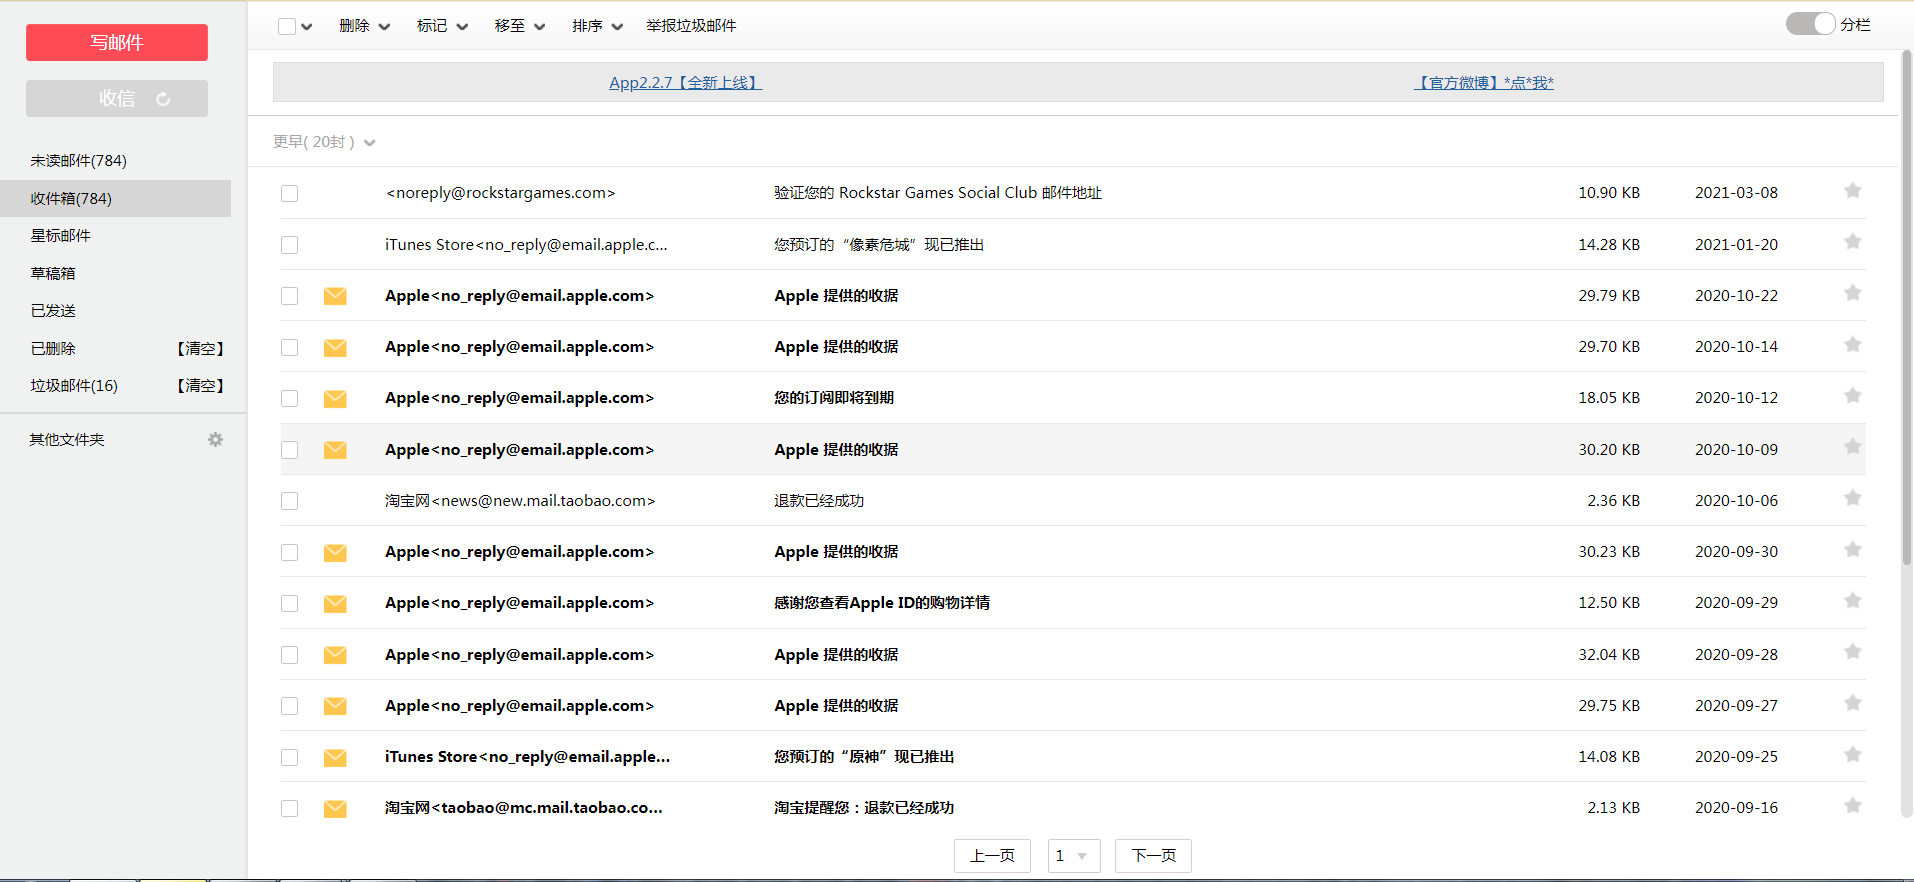Tick the checkbox for the Rockstar Games email
The height and width of the screenshot is (882, 1914).
(x=289, y=193)
